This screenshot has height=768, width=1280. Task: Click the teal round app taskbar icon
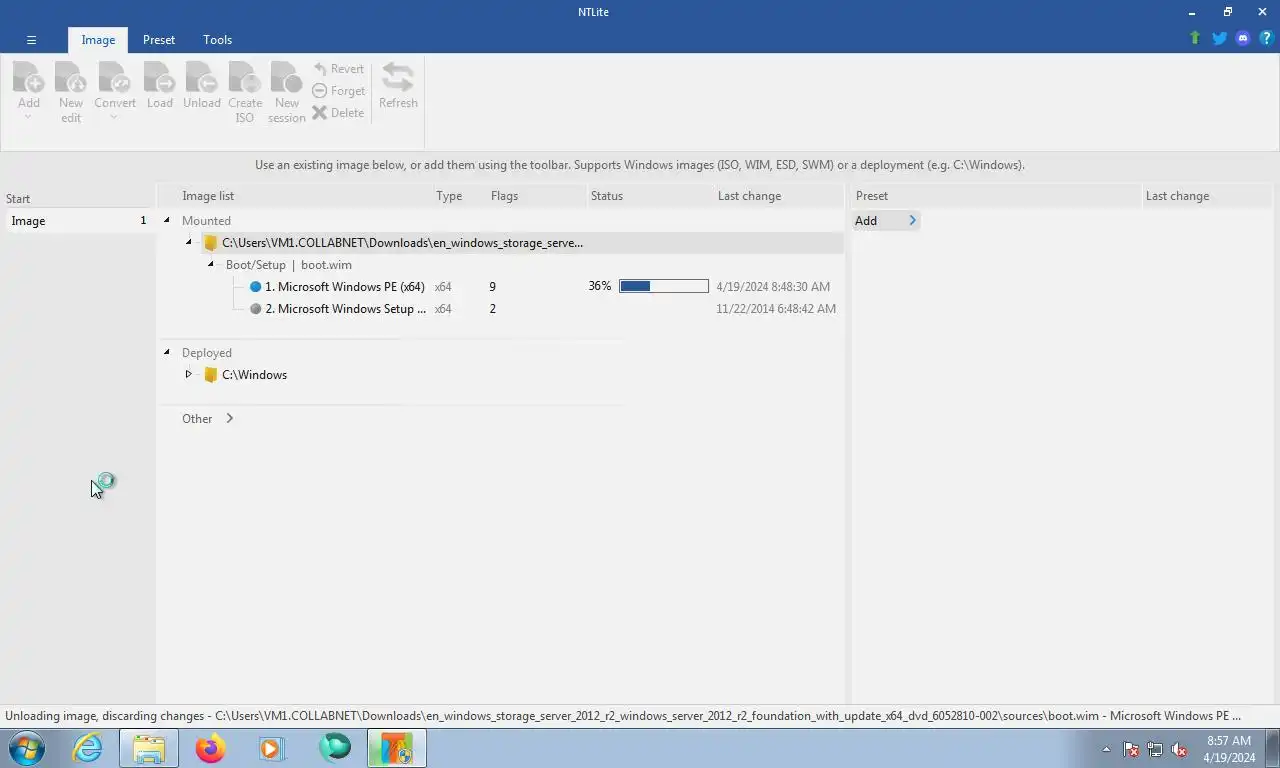(x=334, y=748)
